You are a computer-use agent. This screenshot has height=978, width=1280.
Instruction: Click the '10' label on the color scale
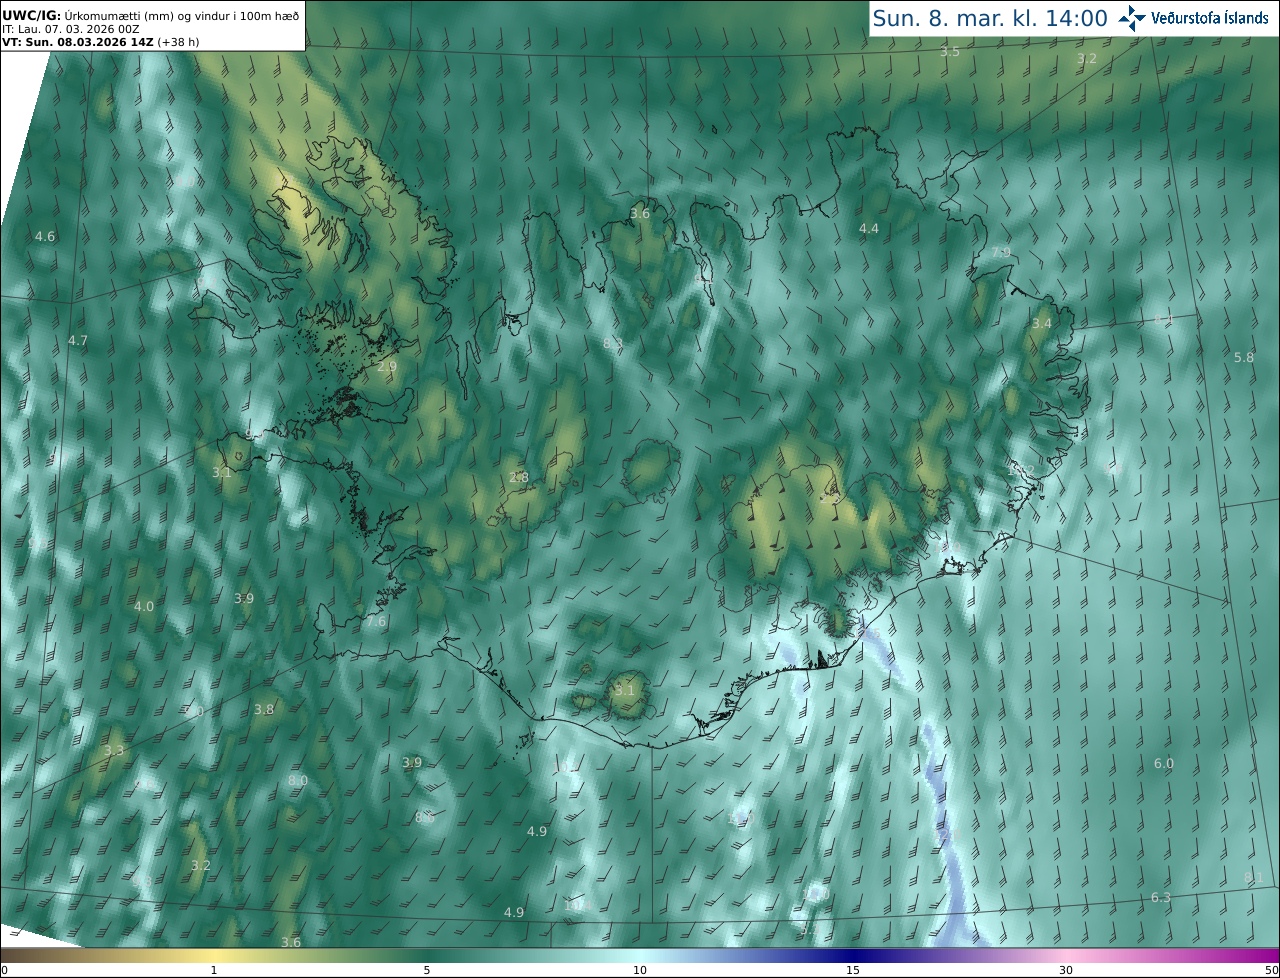pyautogui.click(x=640, y=970)
